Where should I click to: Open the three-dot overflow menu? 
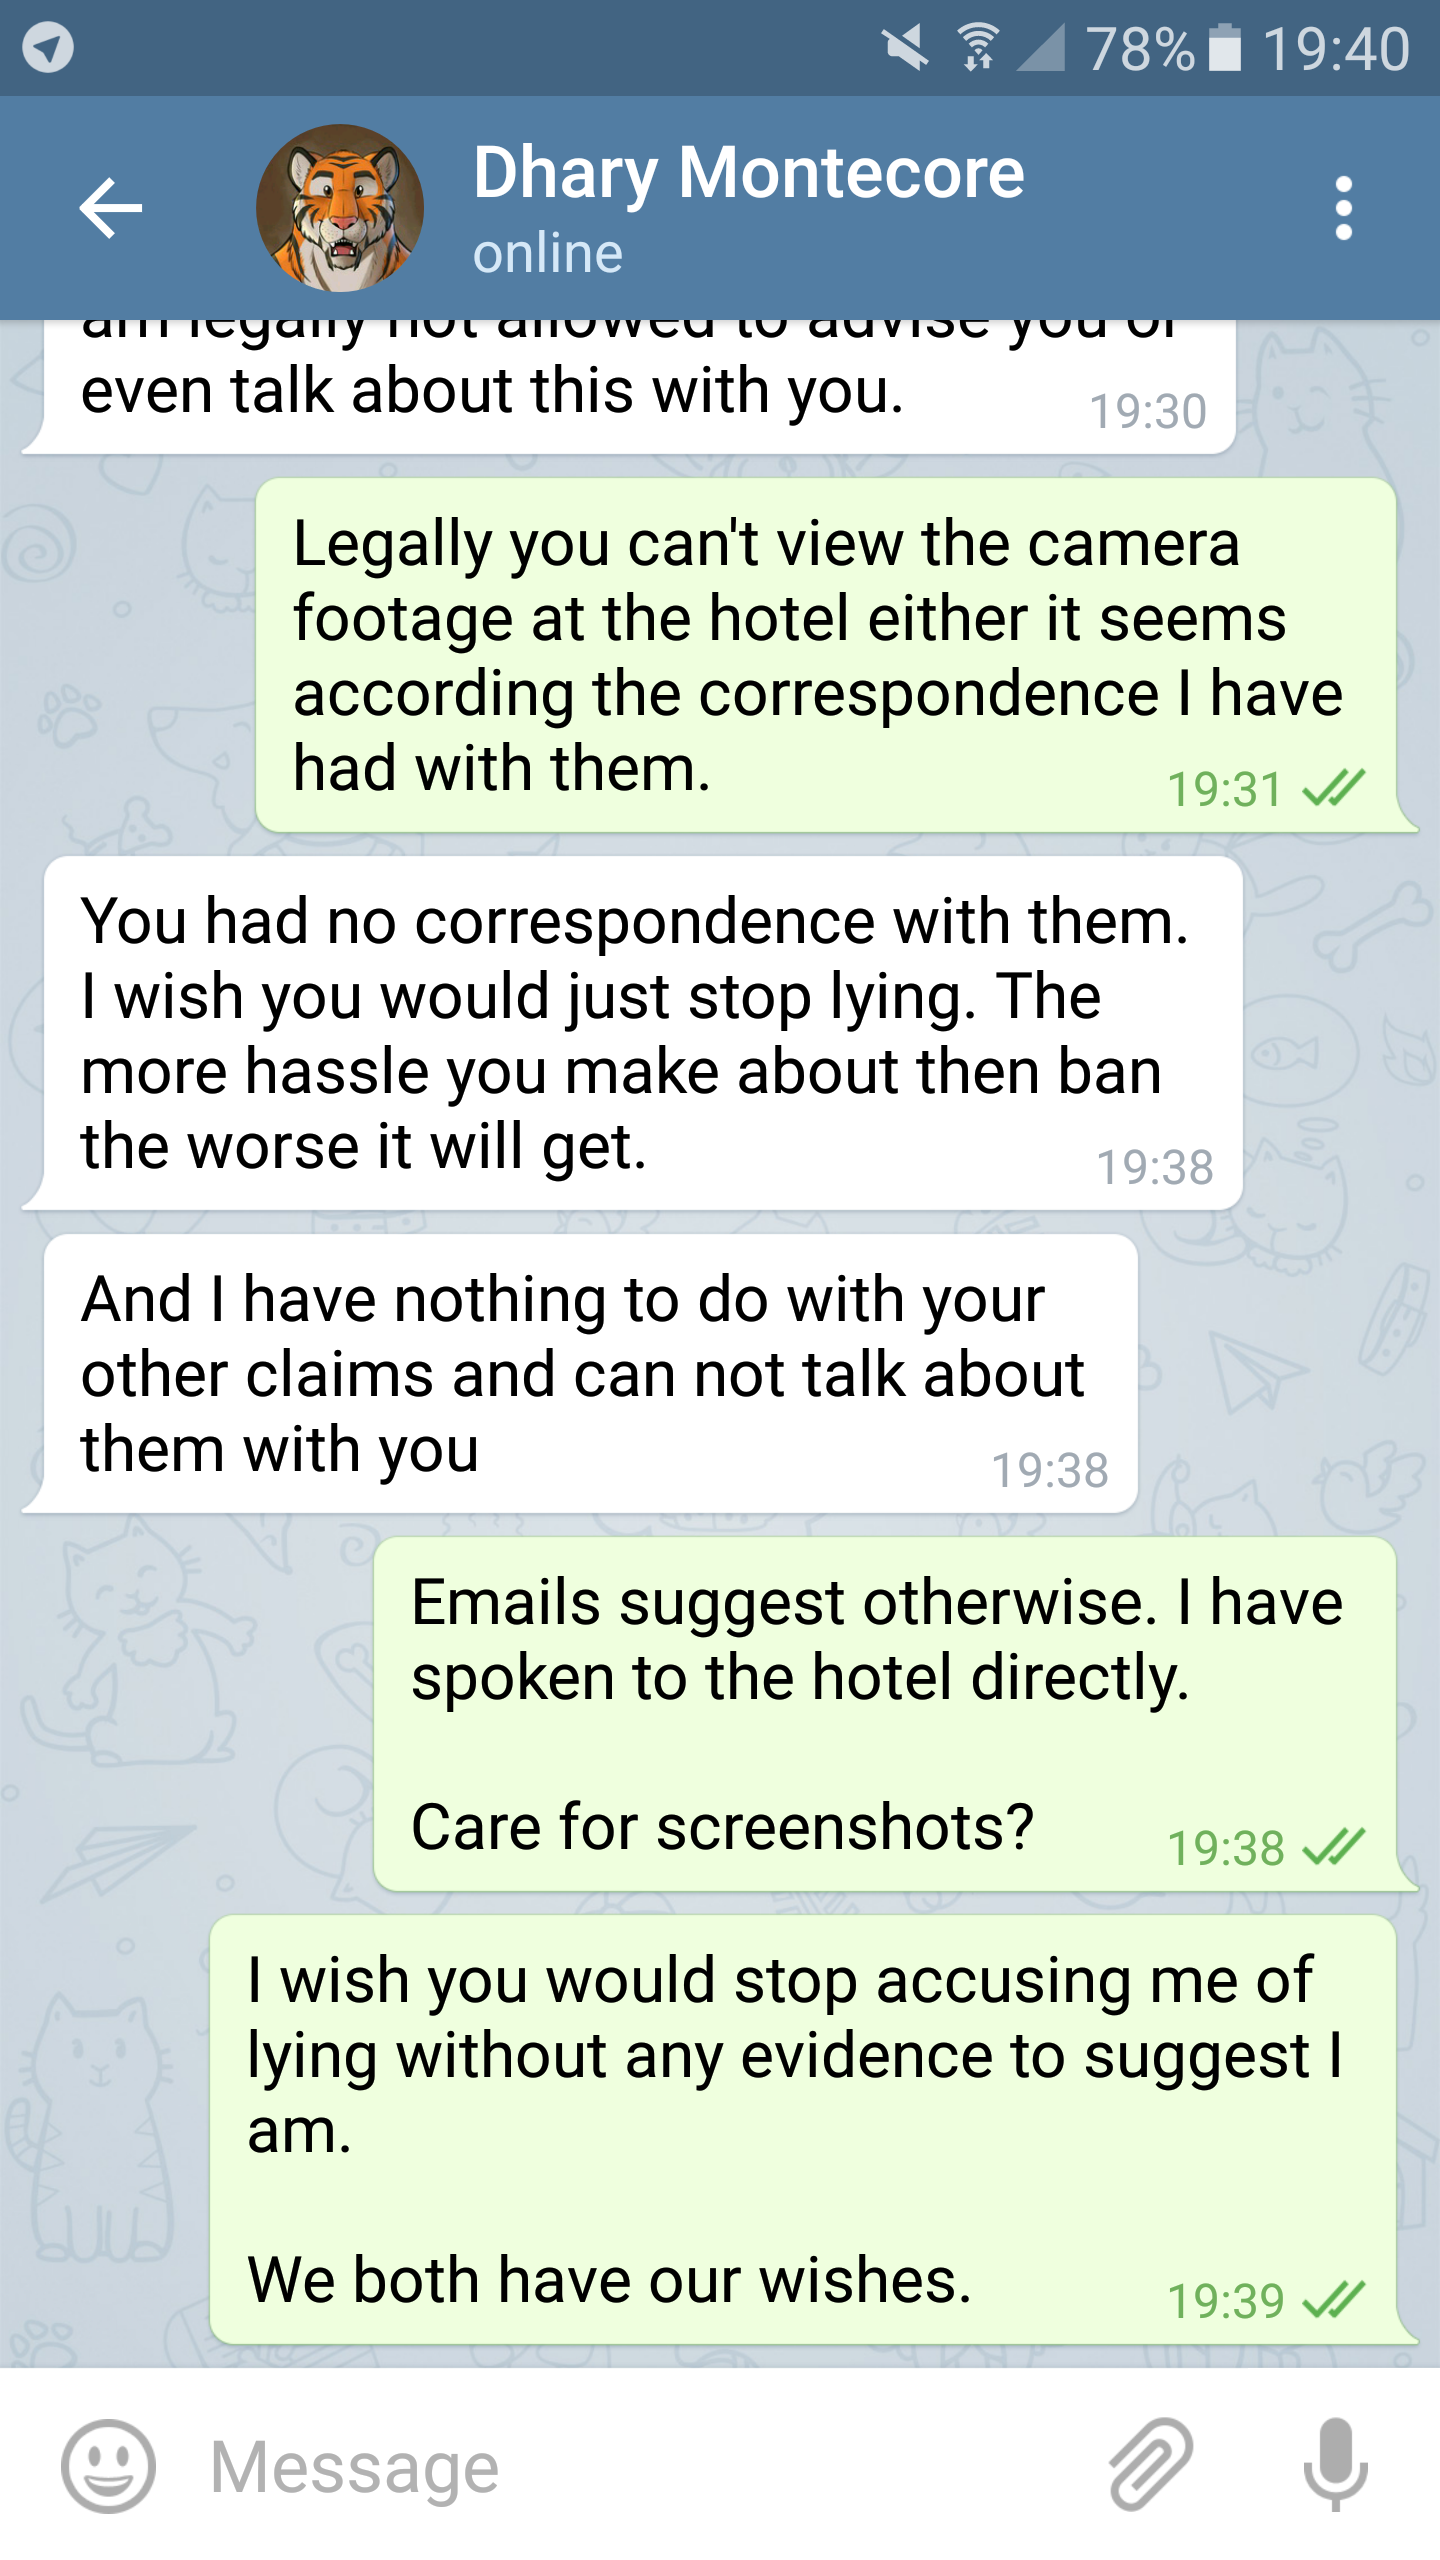click(x=1343, y=208)
